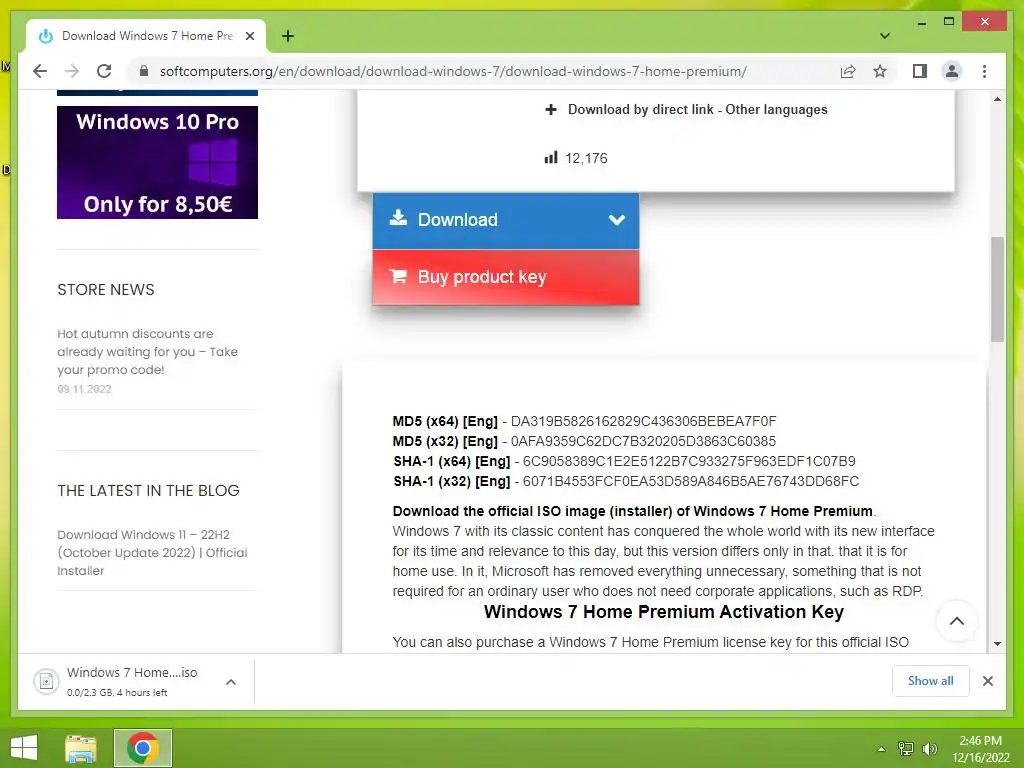Click the scroll-to-top arrow button
Screen dimensions: 1024x768
coord(956,621)
